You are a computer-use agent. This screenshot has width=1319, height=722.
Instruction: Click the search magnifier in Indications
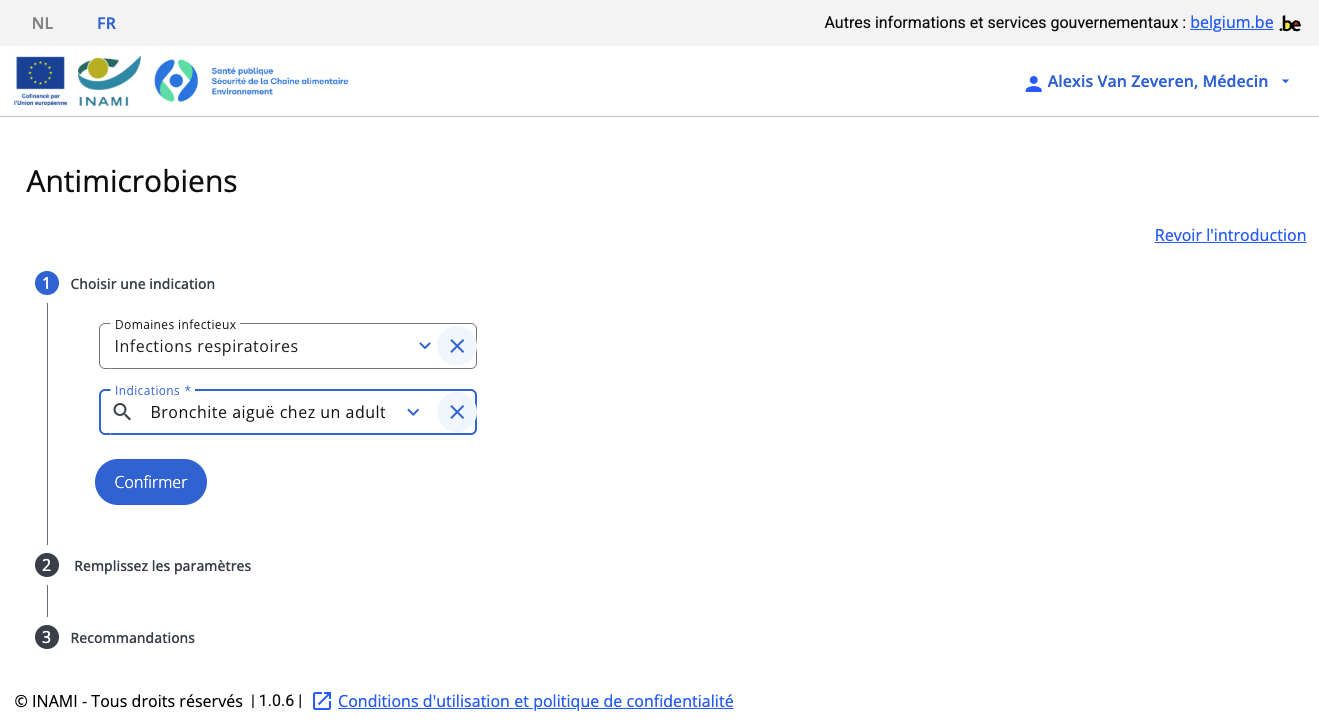click(x=122, y=412)
